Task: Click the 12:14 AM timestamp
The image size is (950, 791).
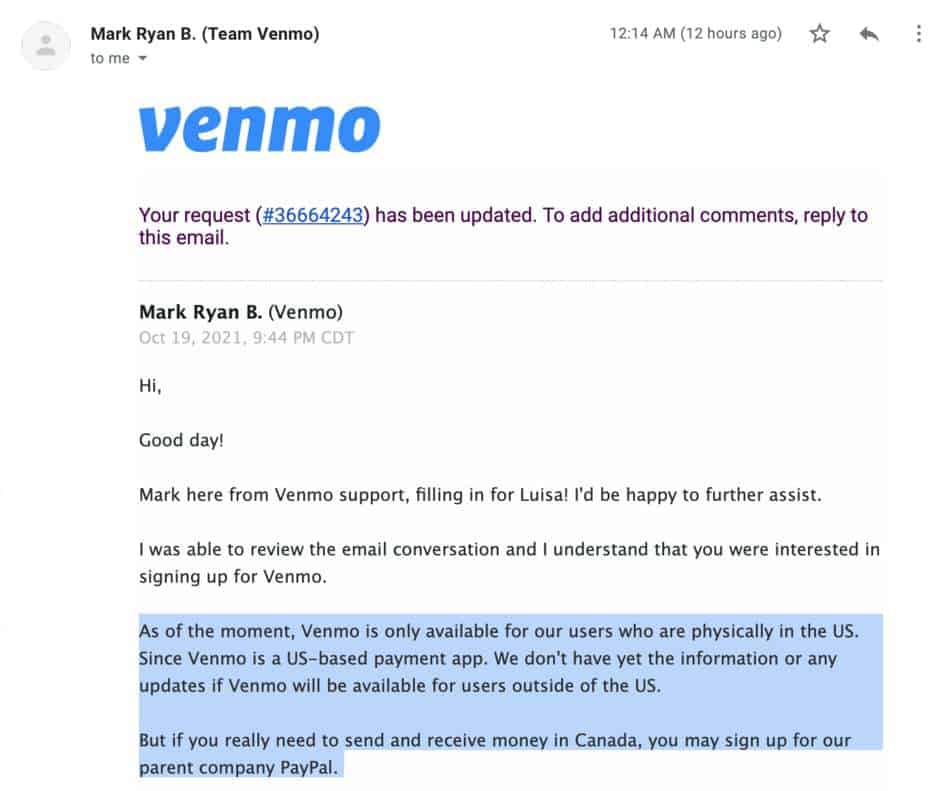Action: tap(642, 33)
